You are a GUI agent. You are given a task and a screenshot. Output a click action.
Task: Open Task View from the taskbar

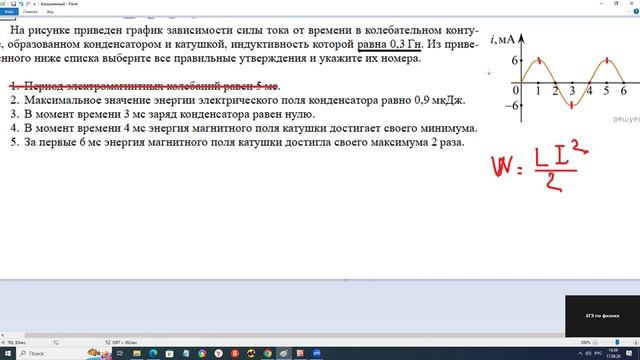[120, 353]
